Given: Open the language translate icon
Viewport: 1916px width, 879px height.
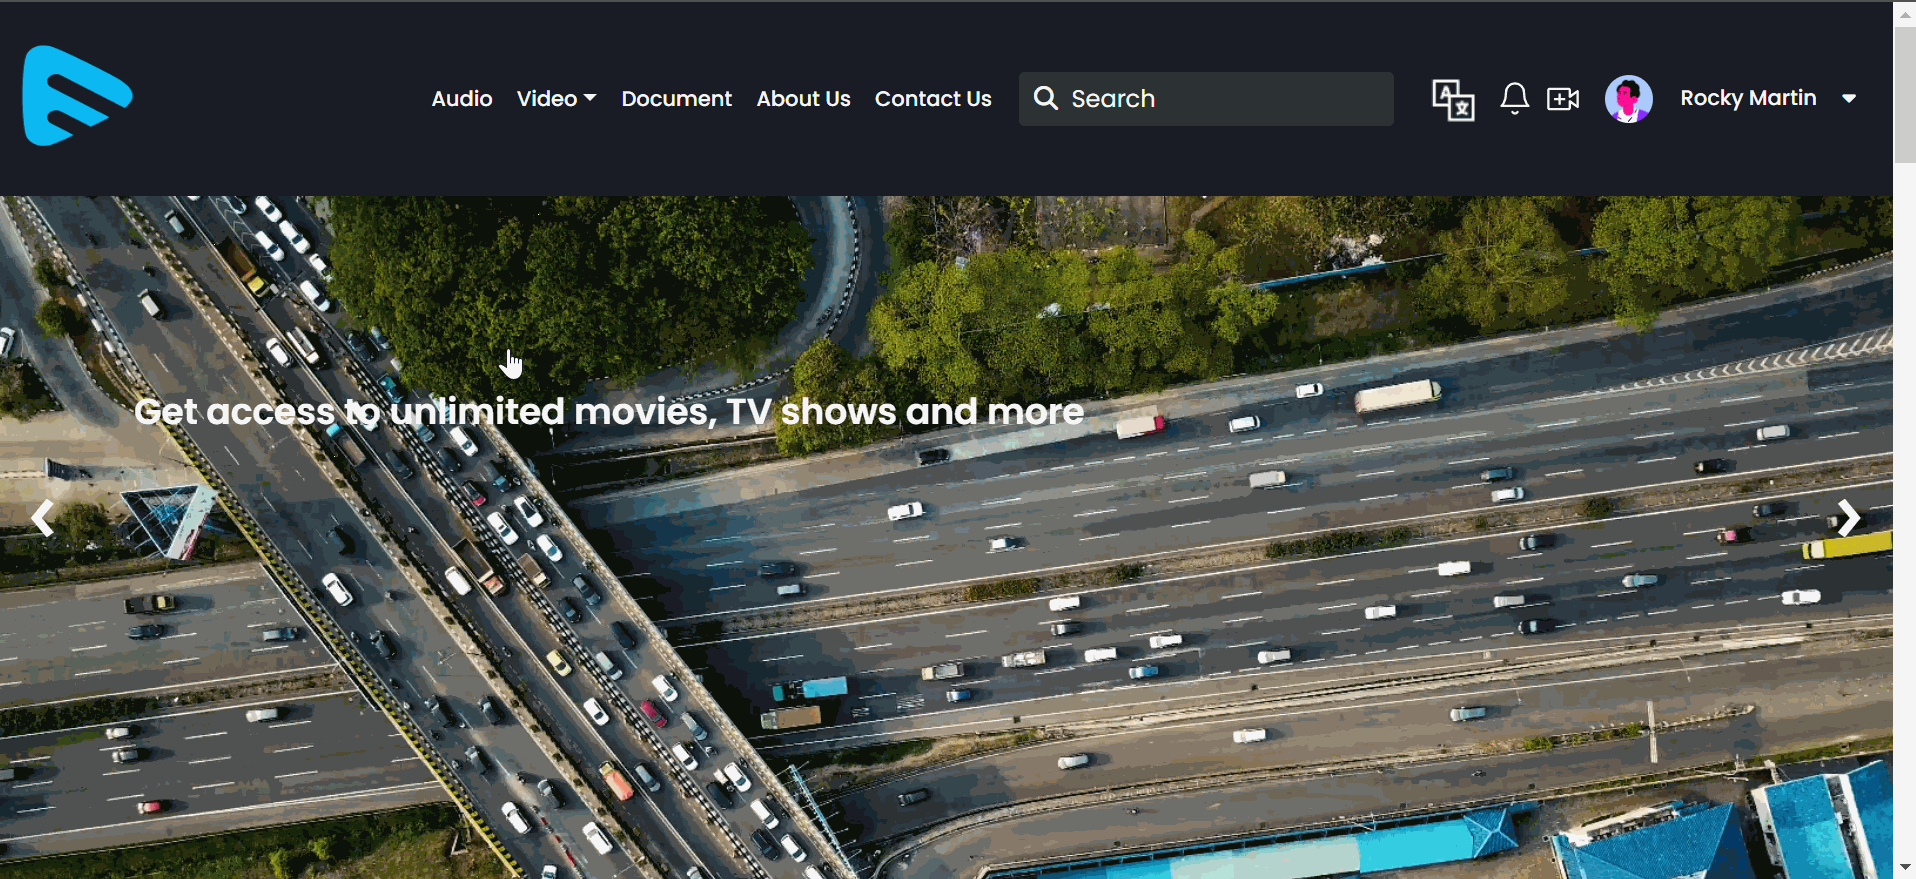Looking at the screenshot, I should tap(1452, 99).
